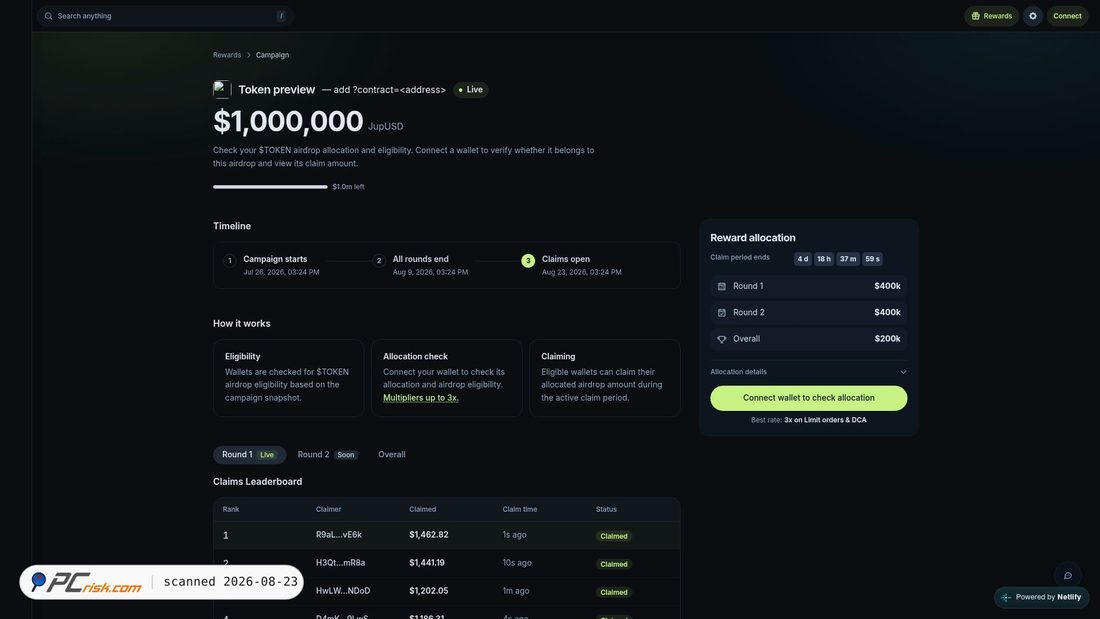Click Claimed status for HwLW...NDoD
This screenshot has width=1100, height=619.
614,592
